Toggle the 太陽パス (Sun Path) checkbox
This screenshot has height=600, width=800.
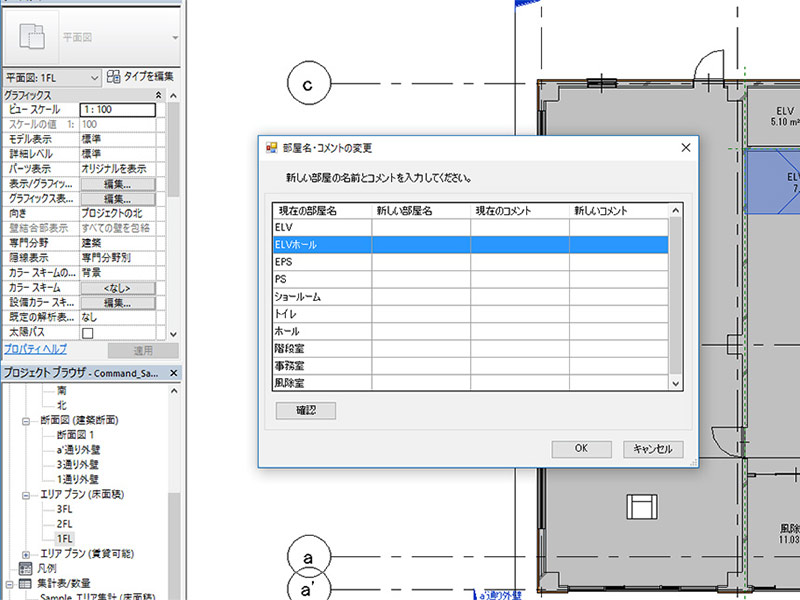pyautogui.click(x=88, y=331)
